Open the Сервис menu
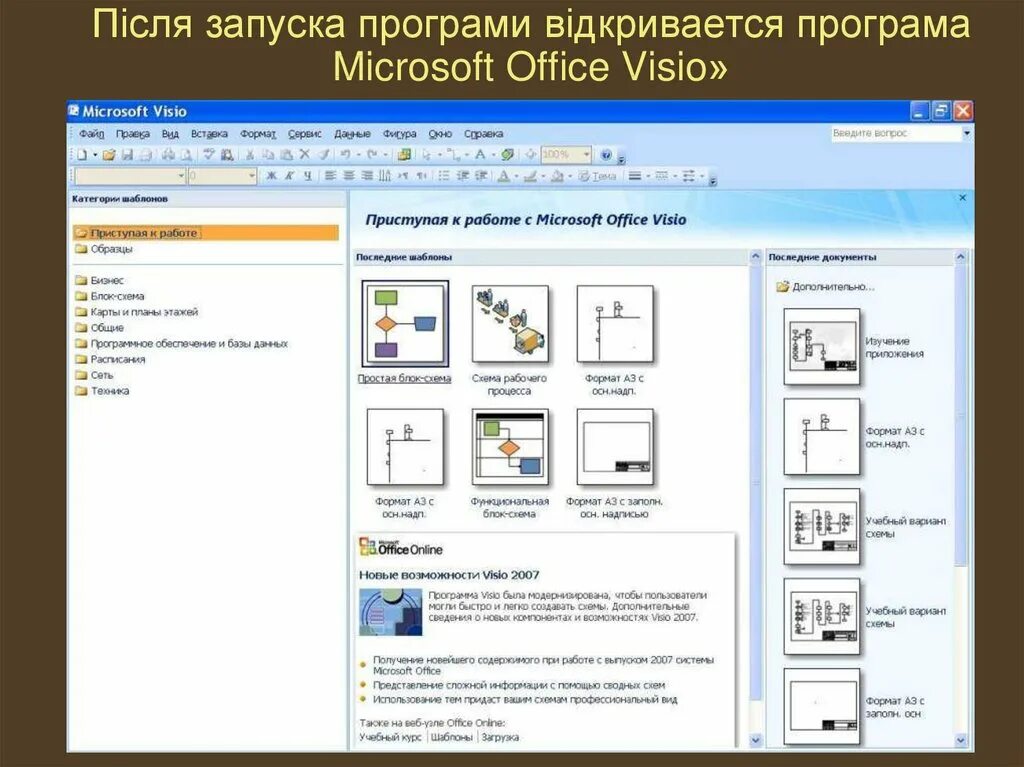 (x=304, y=133)
